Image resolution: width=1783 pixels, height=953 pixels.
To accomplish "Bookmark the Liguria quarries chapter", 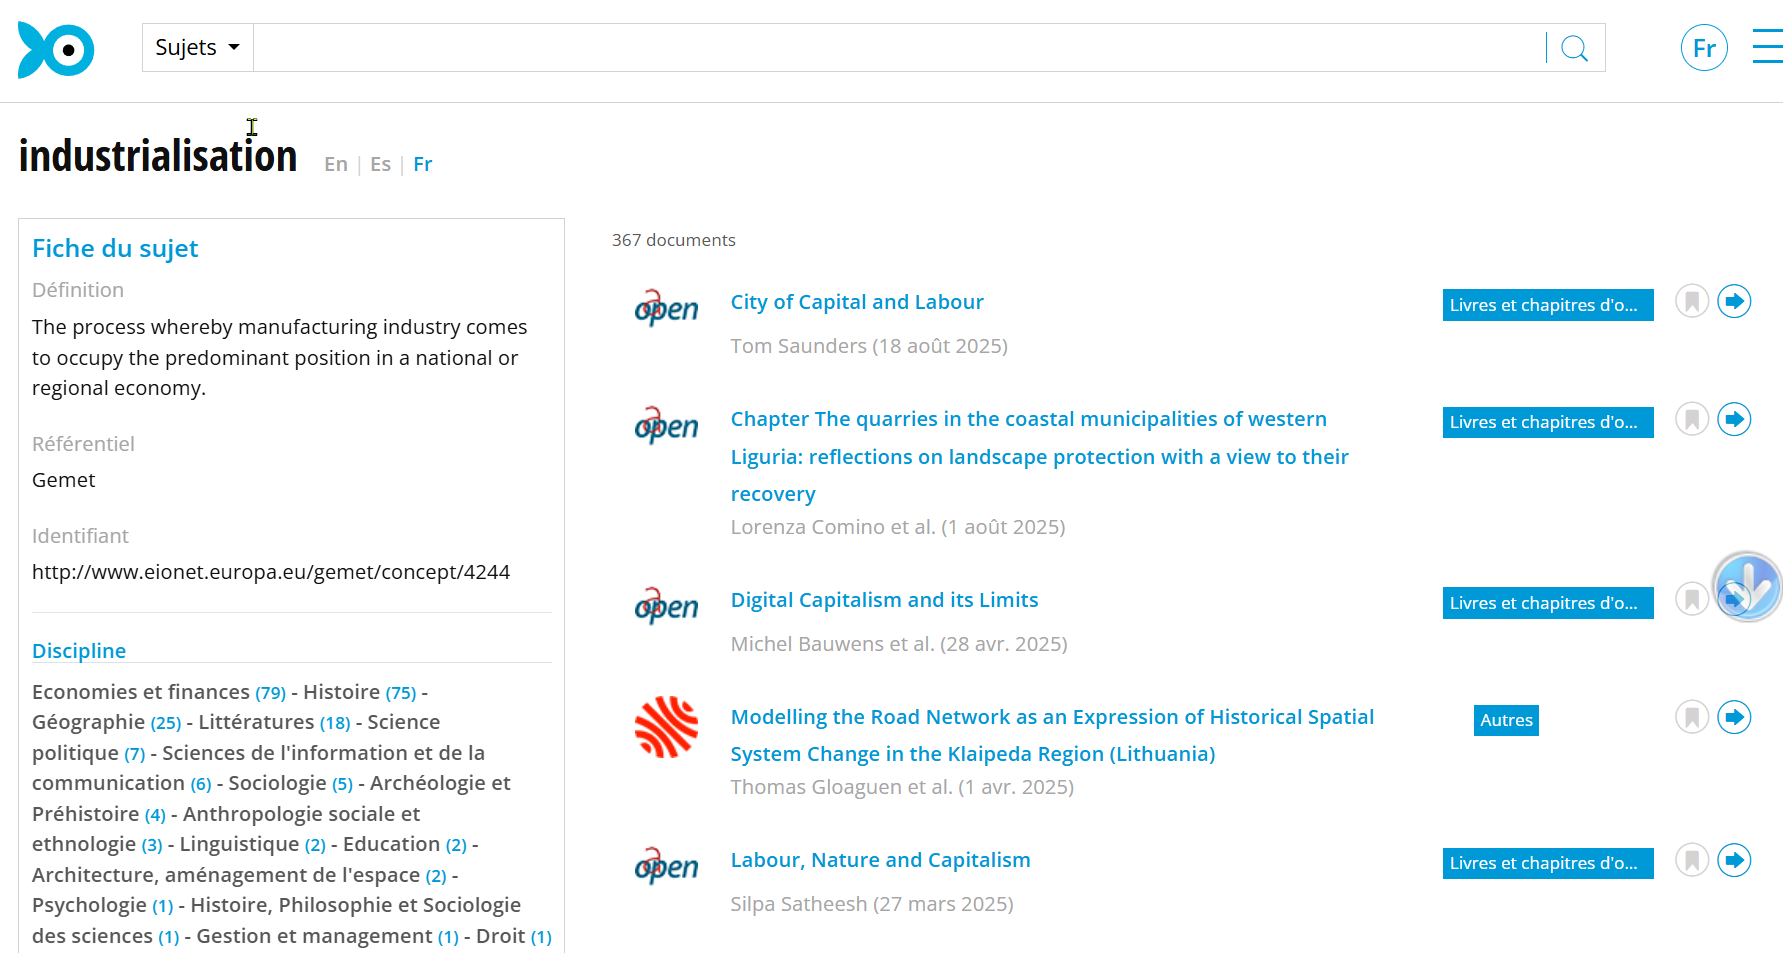I will [x=1692, y=419].
